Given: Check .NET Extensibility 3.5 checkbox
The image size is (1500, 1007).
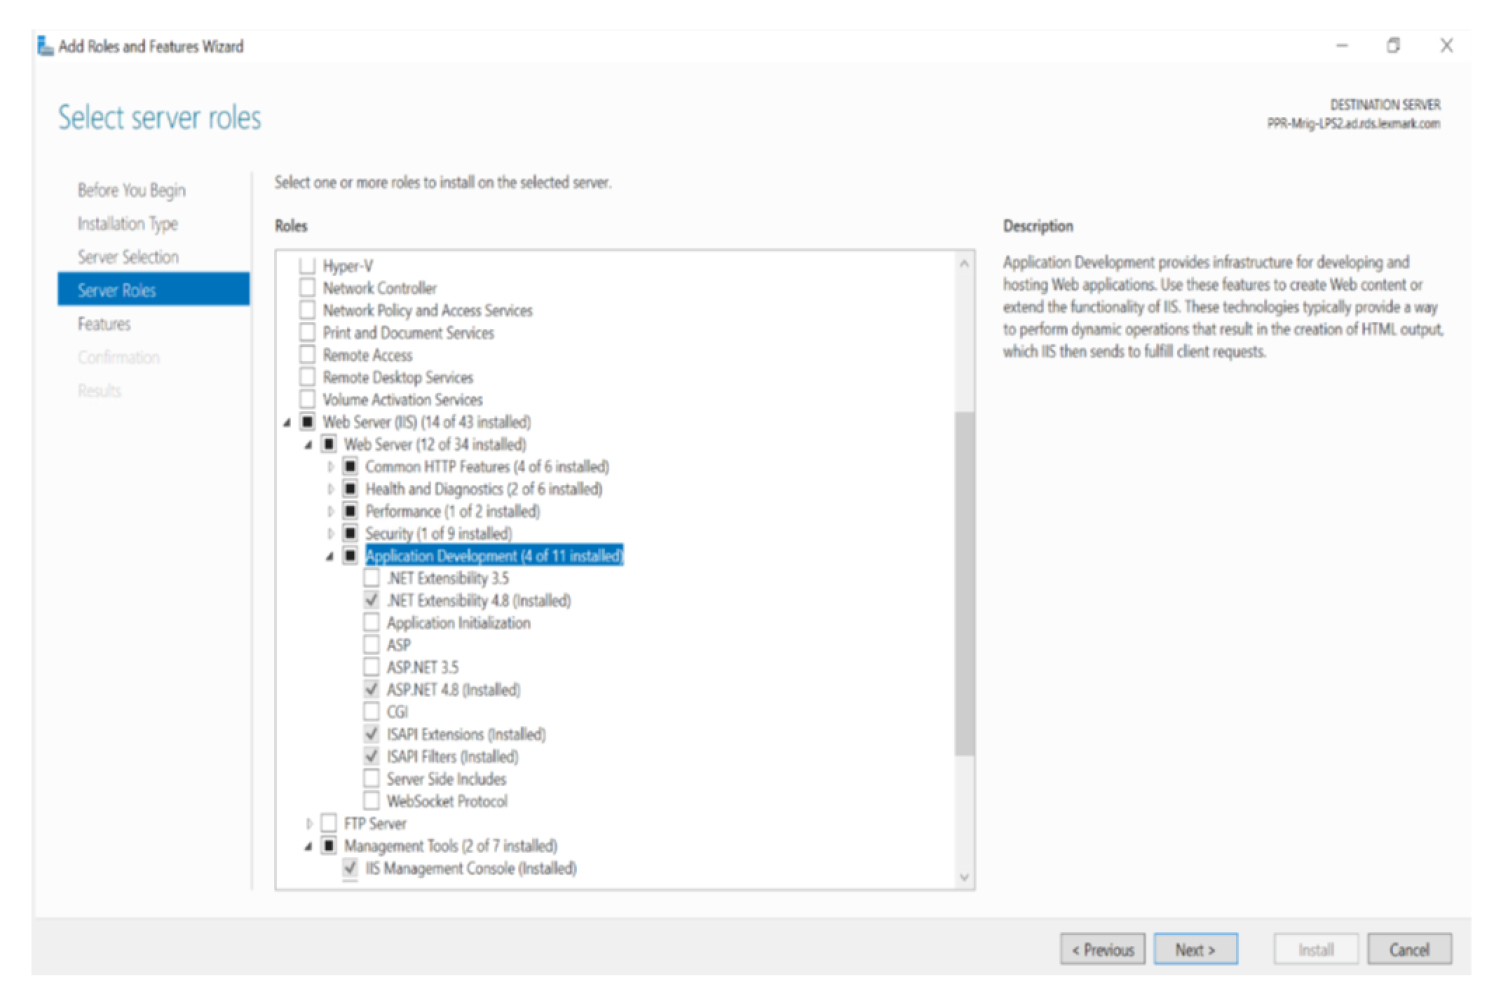Looking at the screenshot, I should (372, 578).
